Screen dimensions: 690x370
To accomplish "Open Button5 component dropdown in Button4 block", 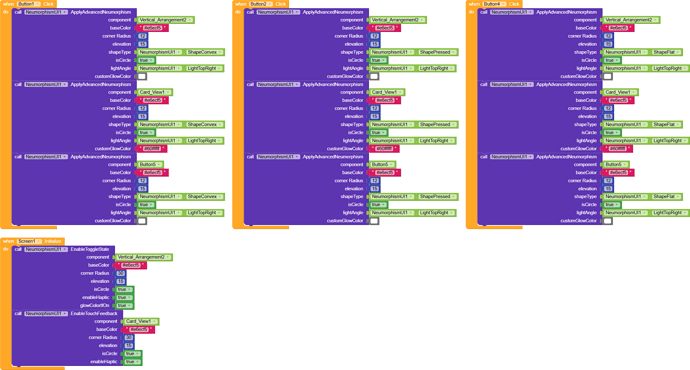I will pyautogui.click(x=616, y=165).
